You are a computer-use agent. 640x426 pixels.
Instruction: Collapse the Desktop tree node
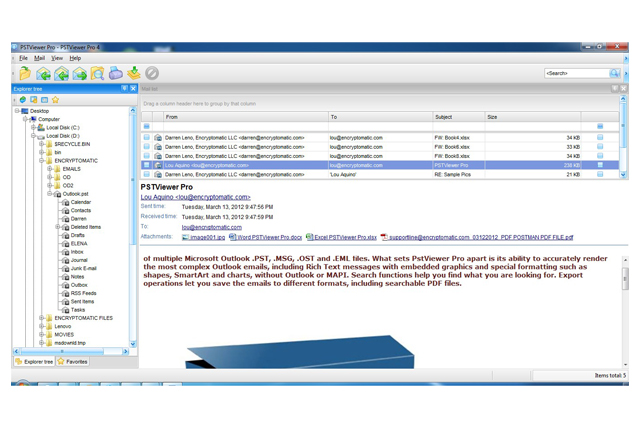click(17, 111)
